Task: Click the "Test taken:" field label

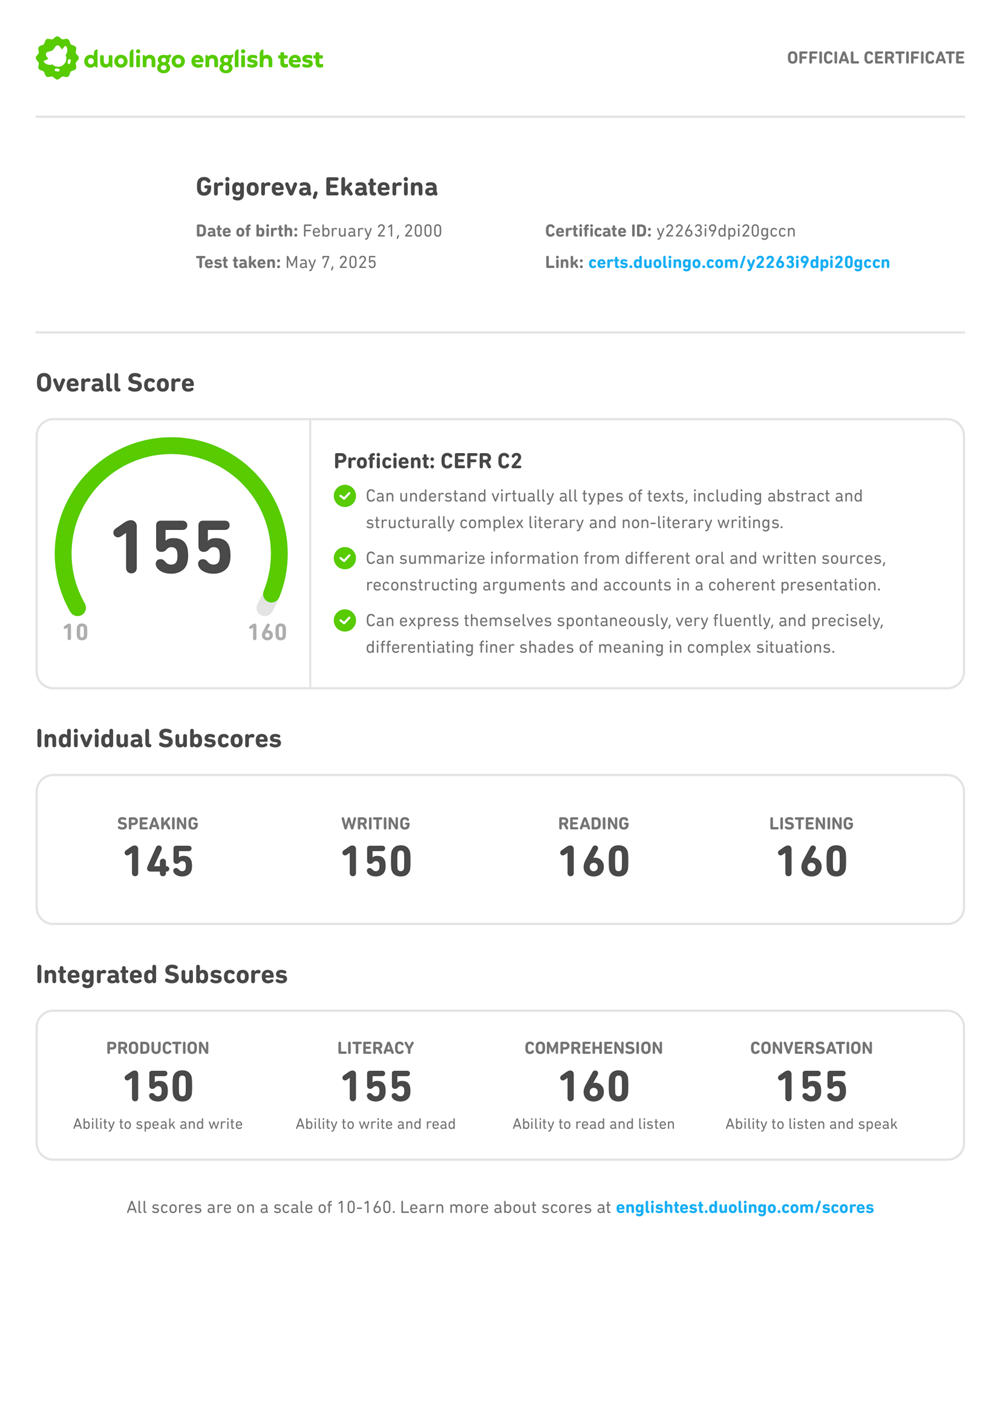Action: point(238,262)
